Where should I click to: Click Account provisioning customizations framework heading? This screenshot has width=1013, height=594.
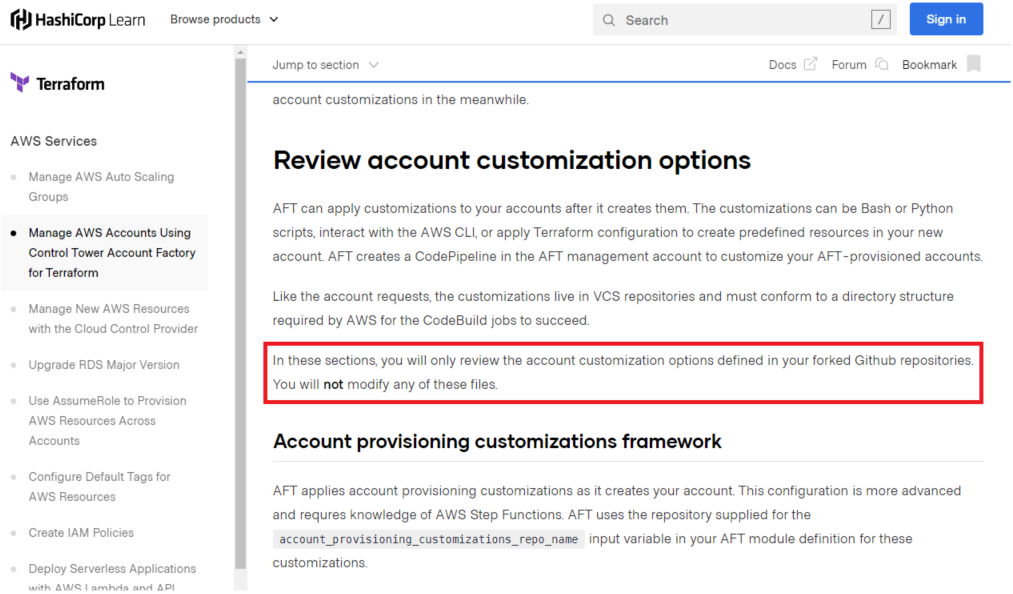click(x=497, y=441)
